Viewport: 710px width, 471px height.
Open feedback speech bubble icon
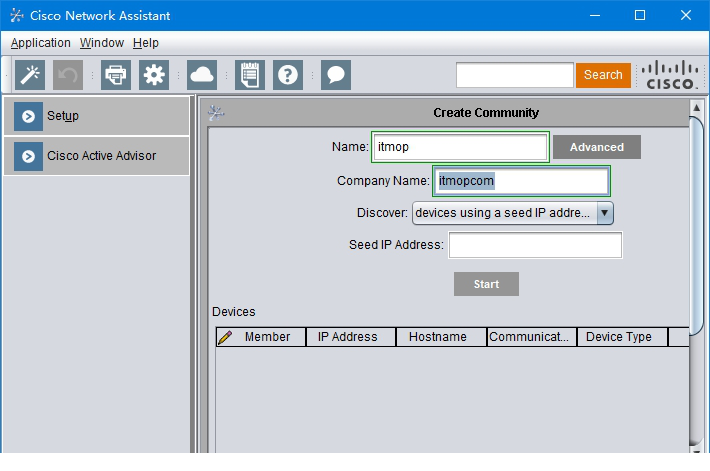click(336, 75)
